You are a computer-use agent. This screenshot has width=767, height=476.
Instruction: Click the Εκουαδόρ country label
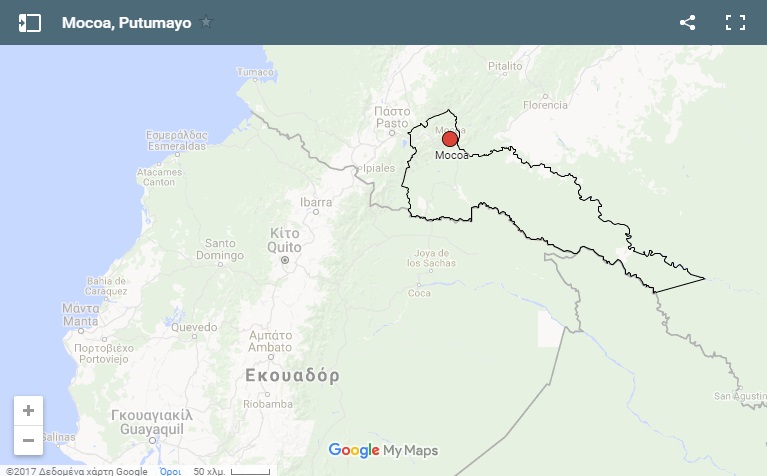[x=292, y=375]
